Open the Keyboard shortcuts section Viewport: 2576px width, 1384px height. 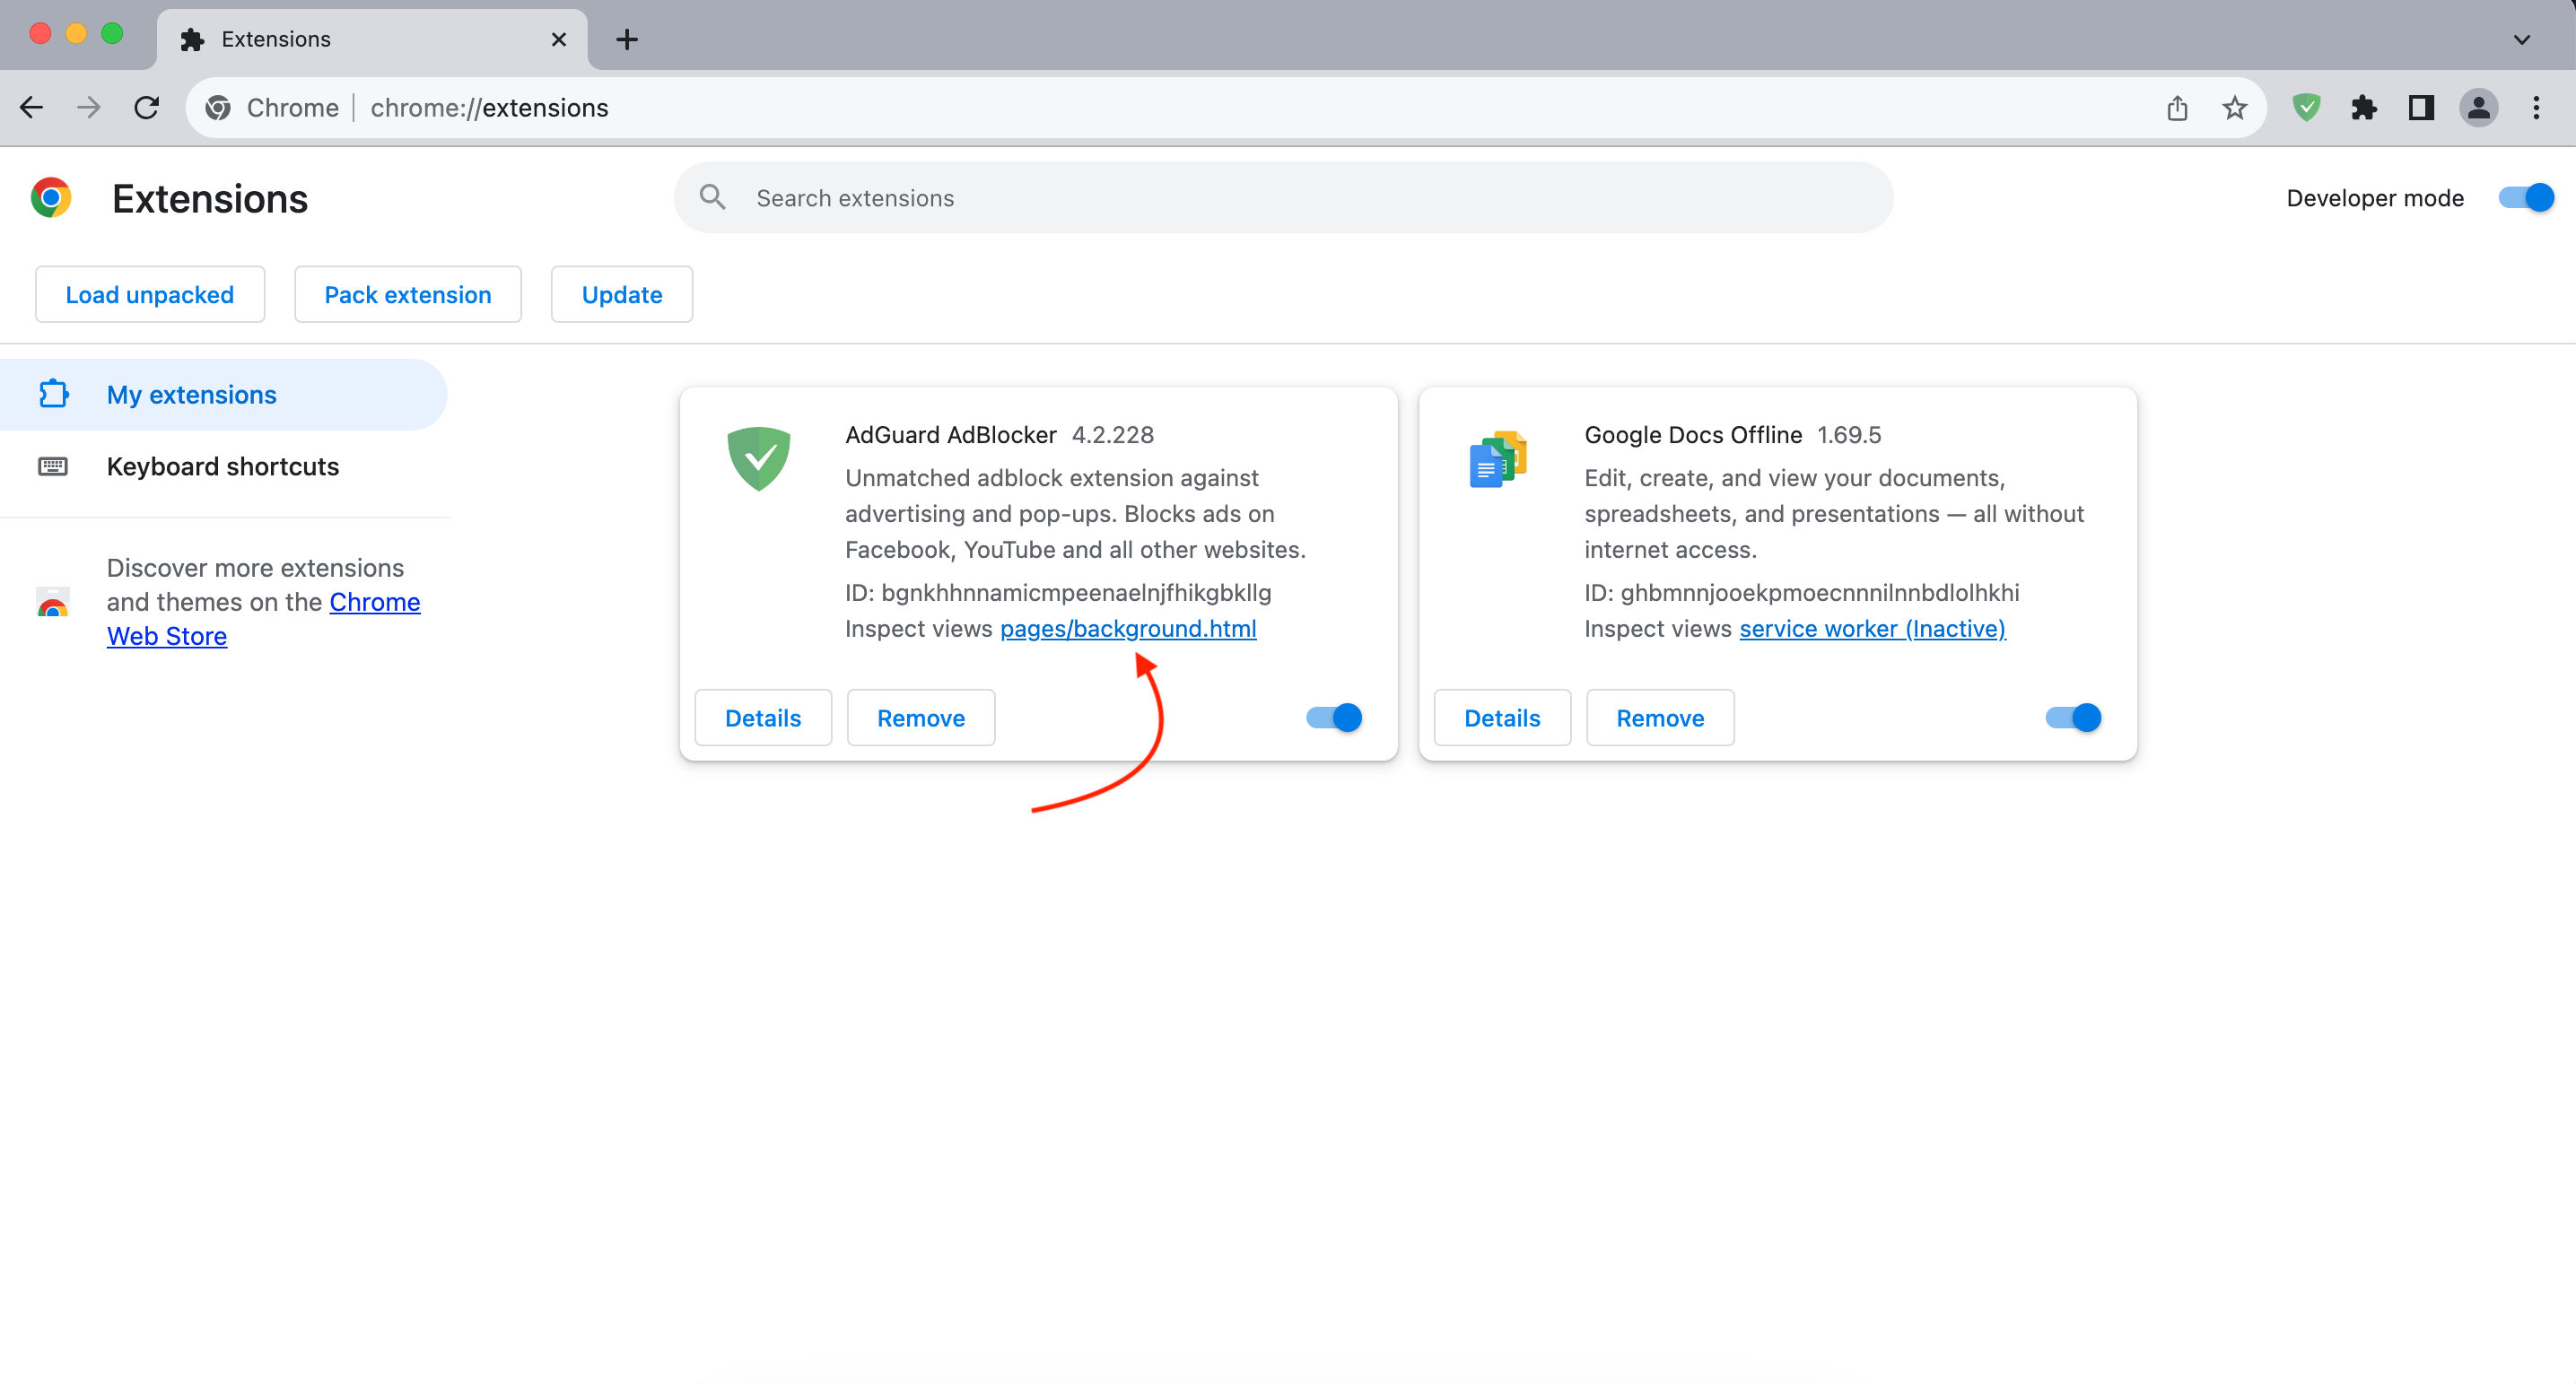pyautogui.click(x=220, y=466)
